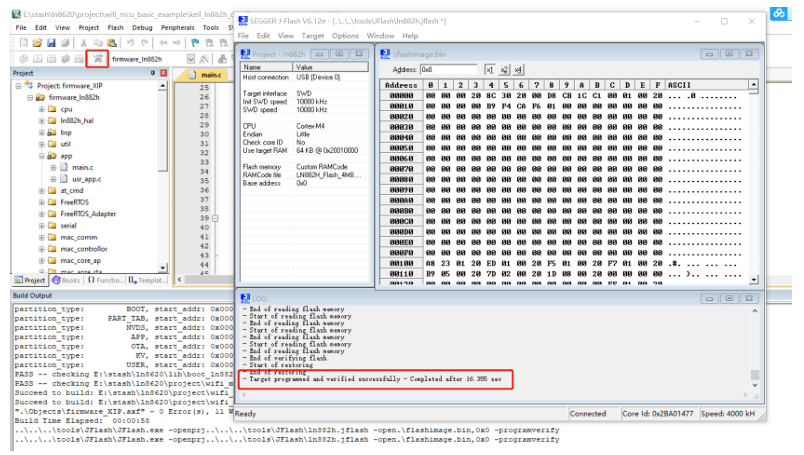The image size is (804, 455).
Task: Insert a bookmark using the flag icon
Action: pos(195,43)
